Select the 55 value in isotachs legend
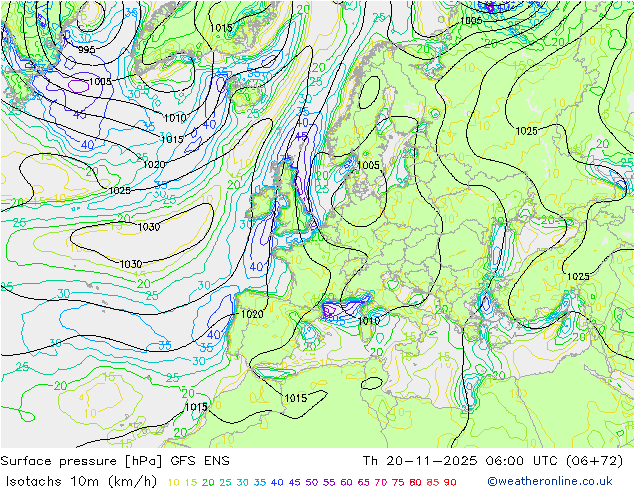634x490 pixels. 329,482
